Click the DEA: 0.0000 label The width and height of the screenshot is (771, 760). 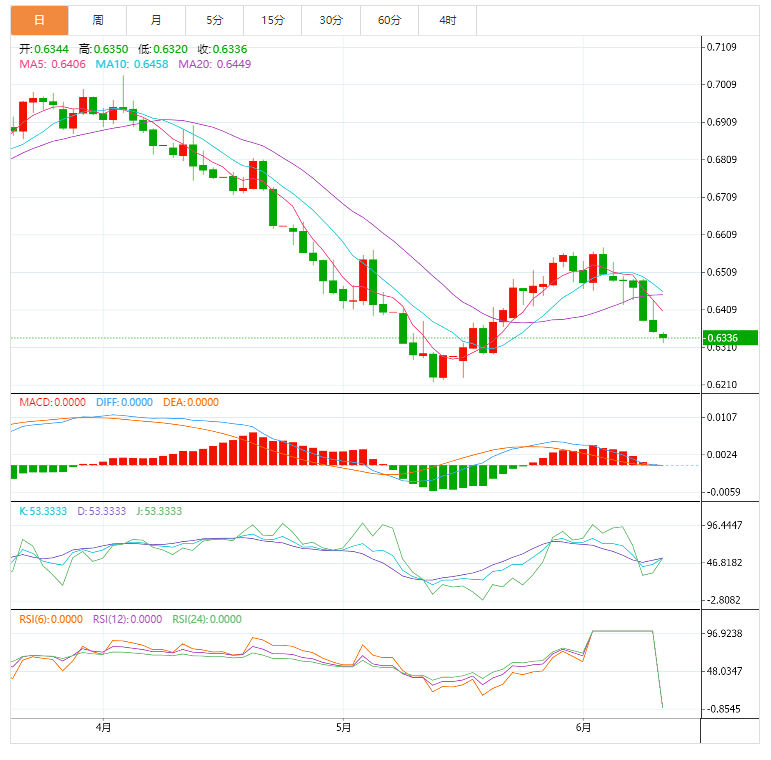[x=191, y=402]
